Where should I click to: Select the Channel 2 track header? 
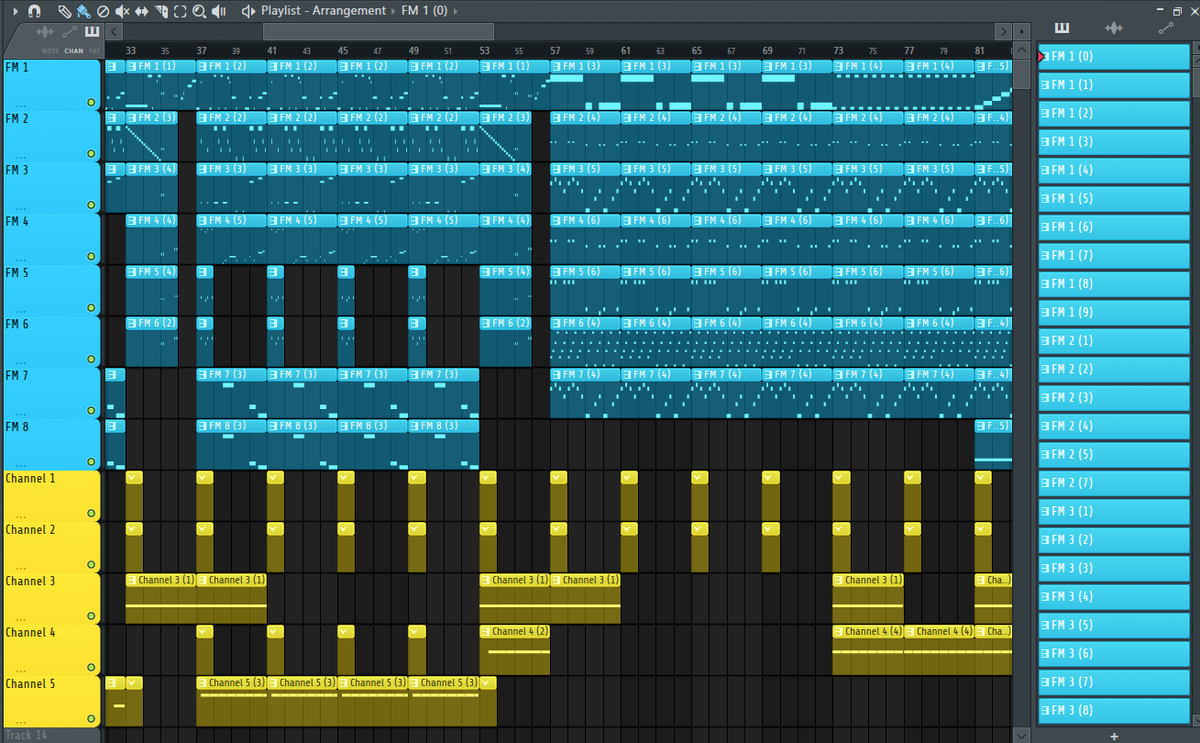(x=51, y=546)
